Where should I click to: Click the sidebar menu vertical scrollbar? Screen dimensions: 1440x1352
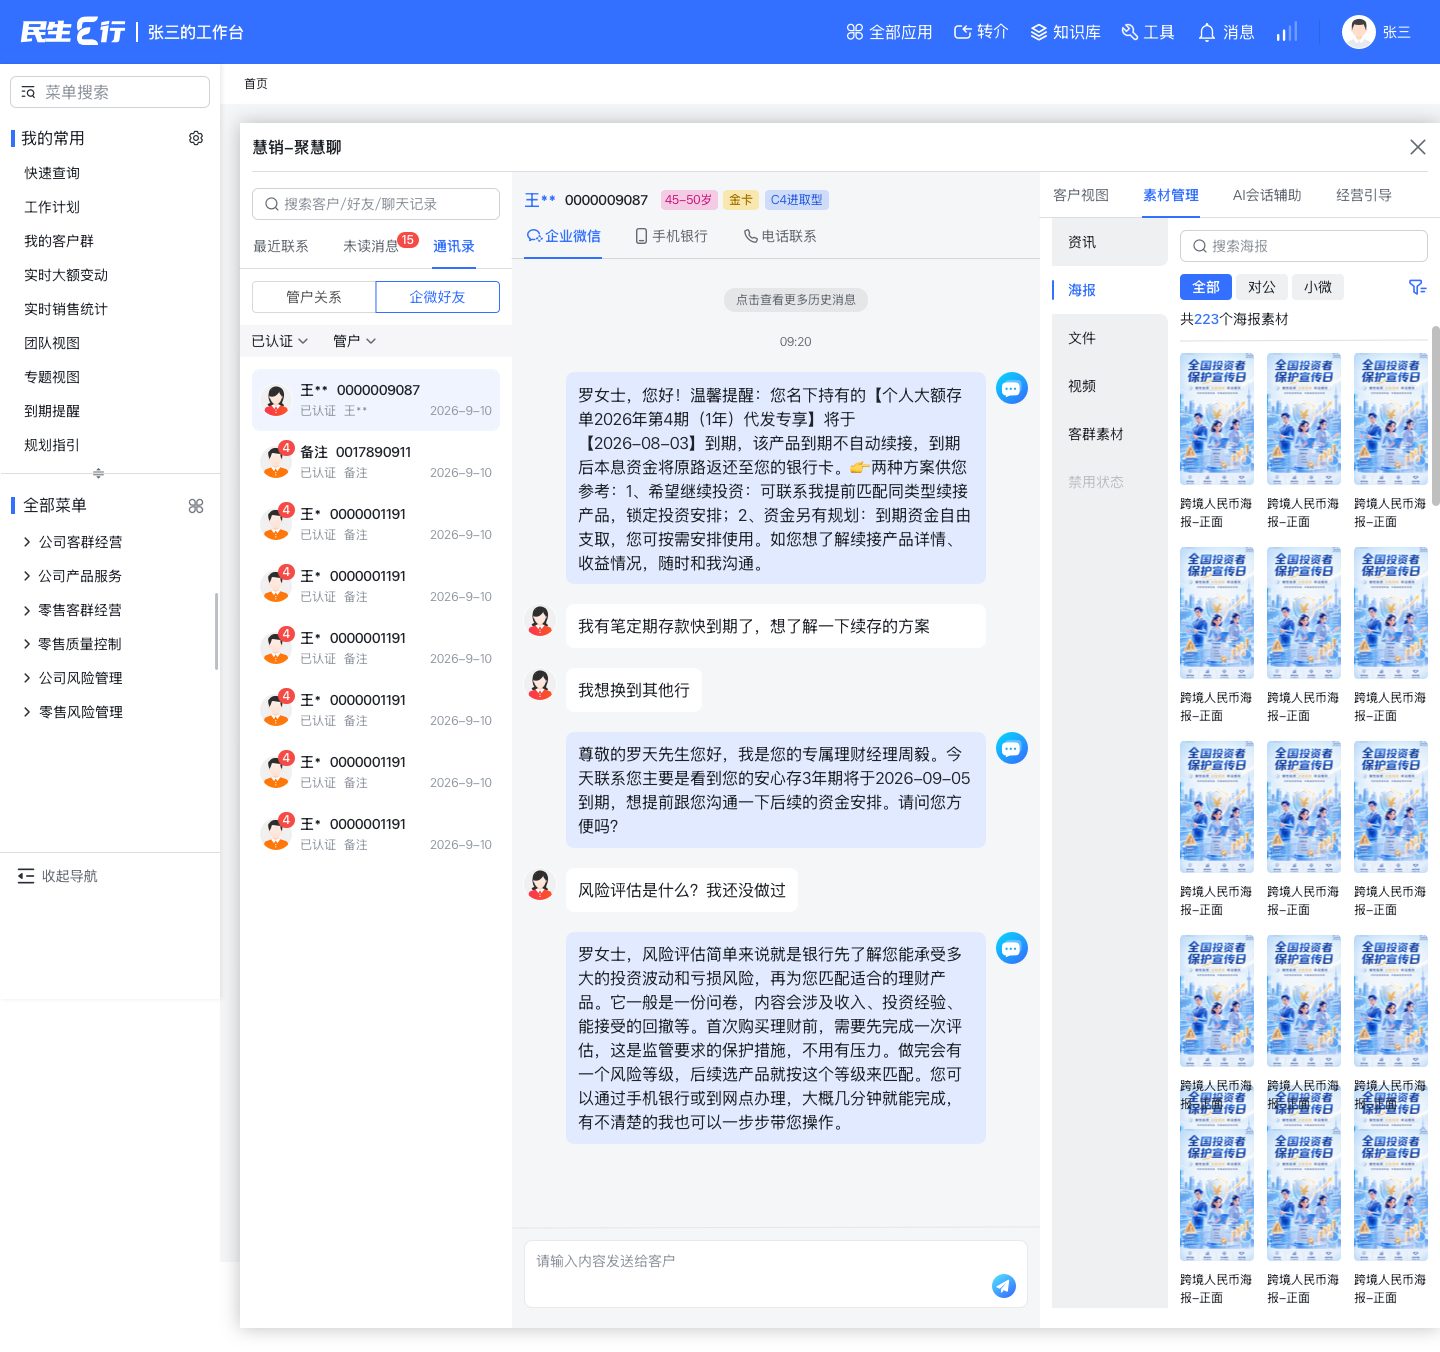point(216,631)
